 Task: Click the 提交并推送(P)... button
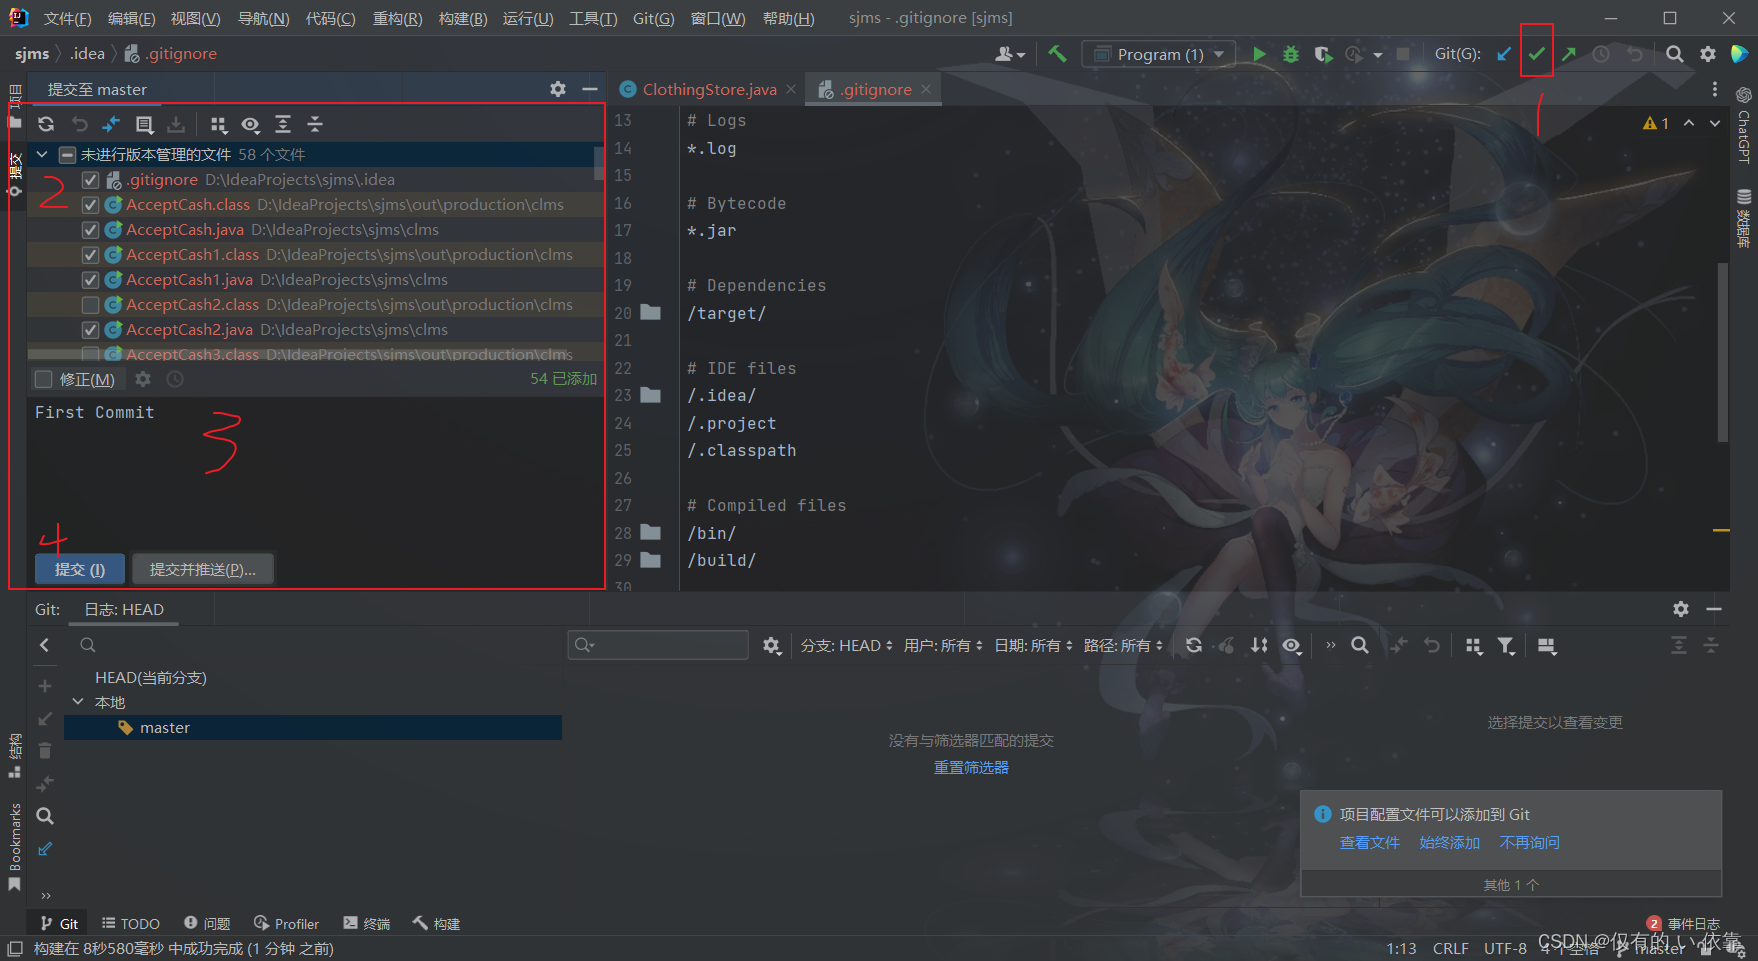pyautogui.click(x=202, y=569)
